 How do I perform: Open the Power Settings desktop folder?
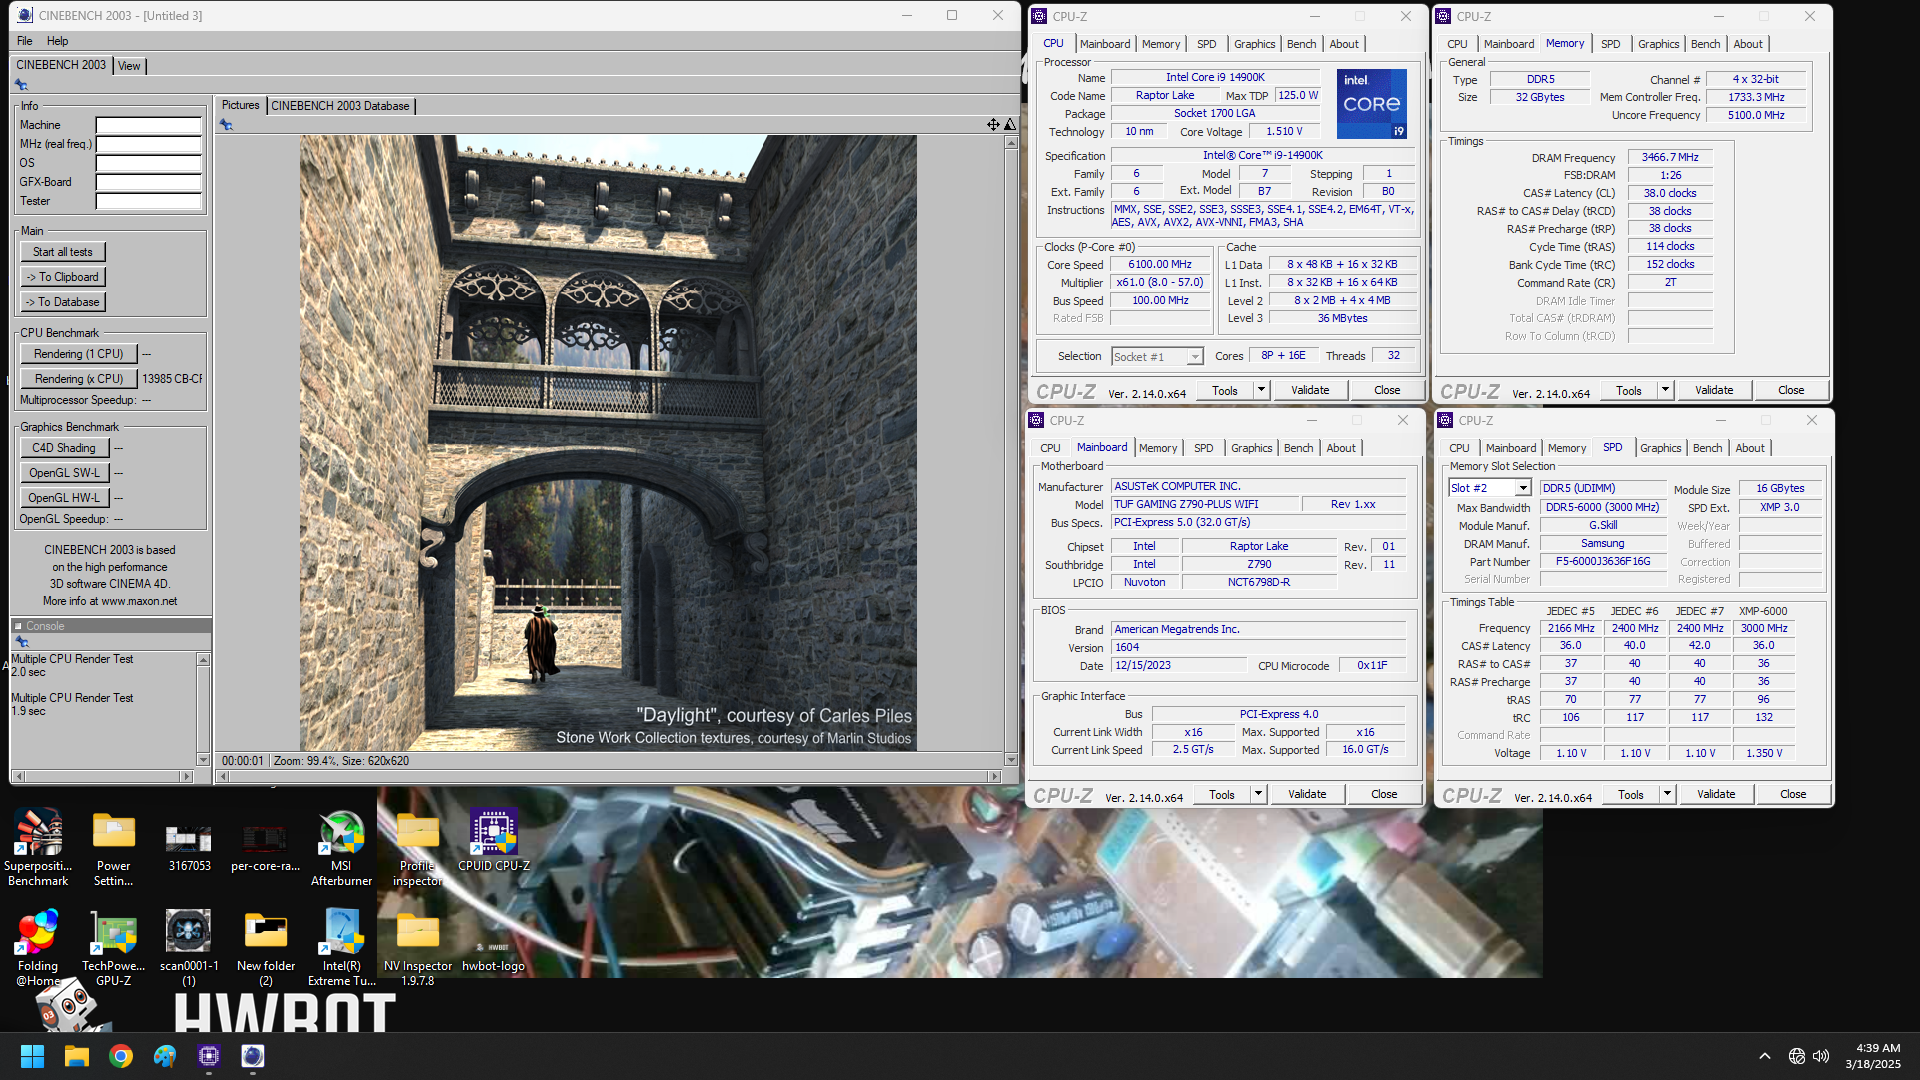click(x=113, y=846)
